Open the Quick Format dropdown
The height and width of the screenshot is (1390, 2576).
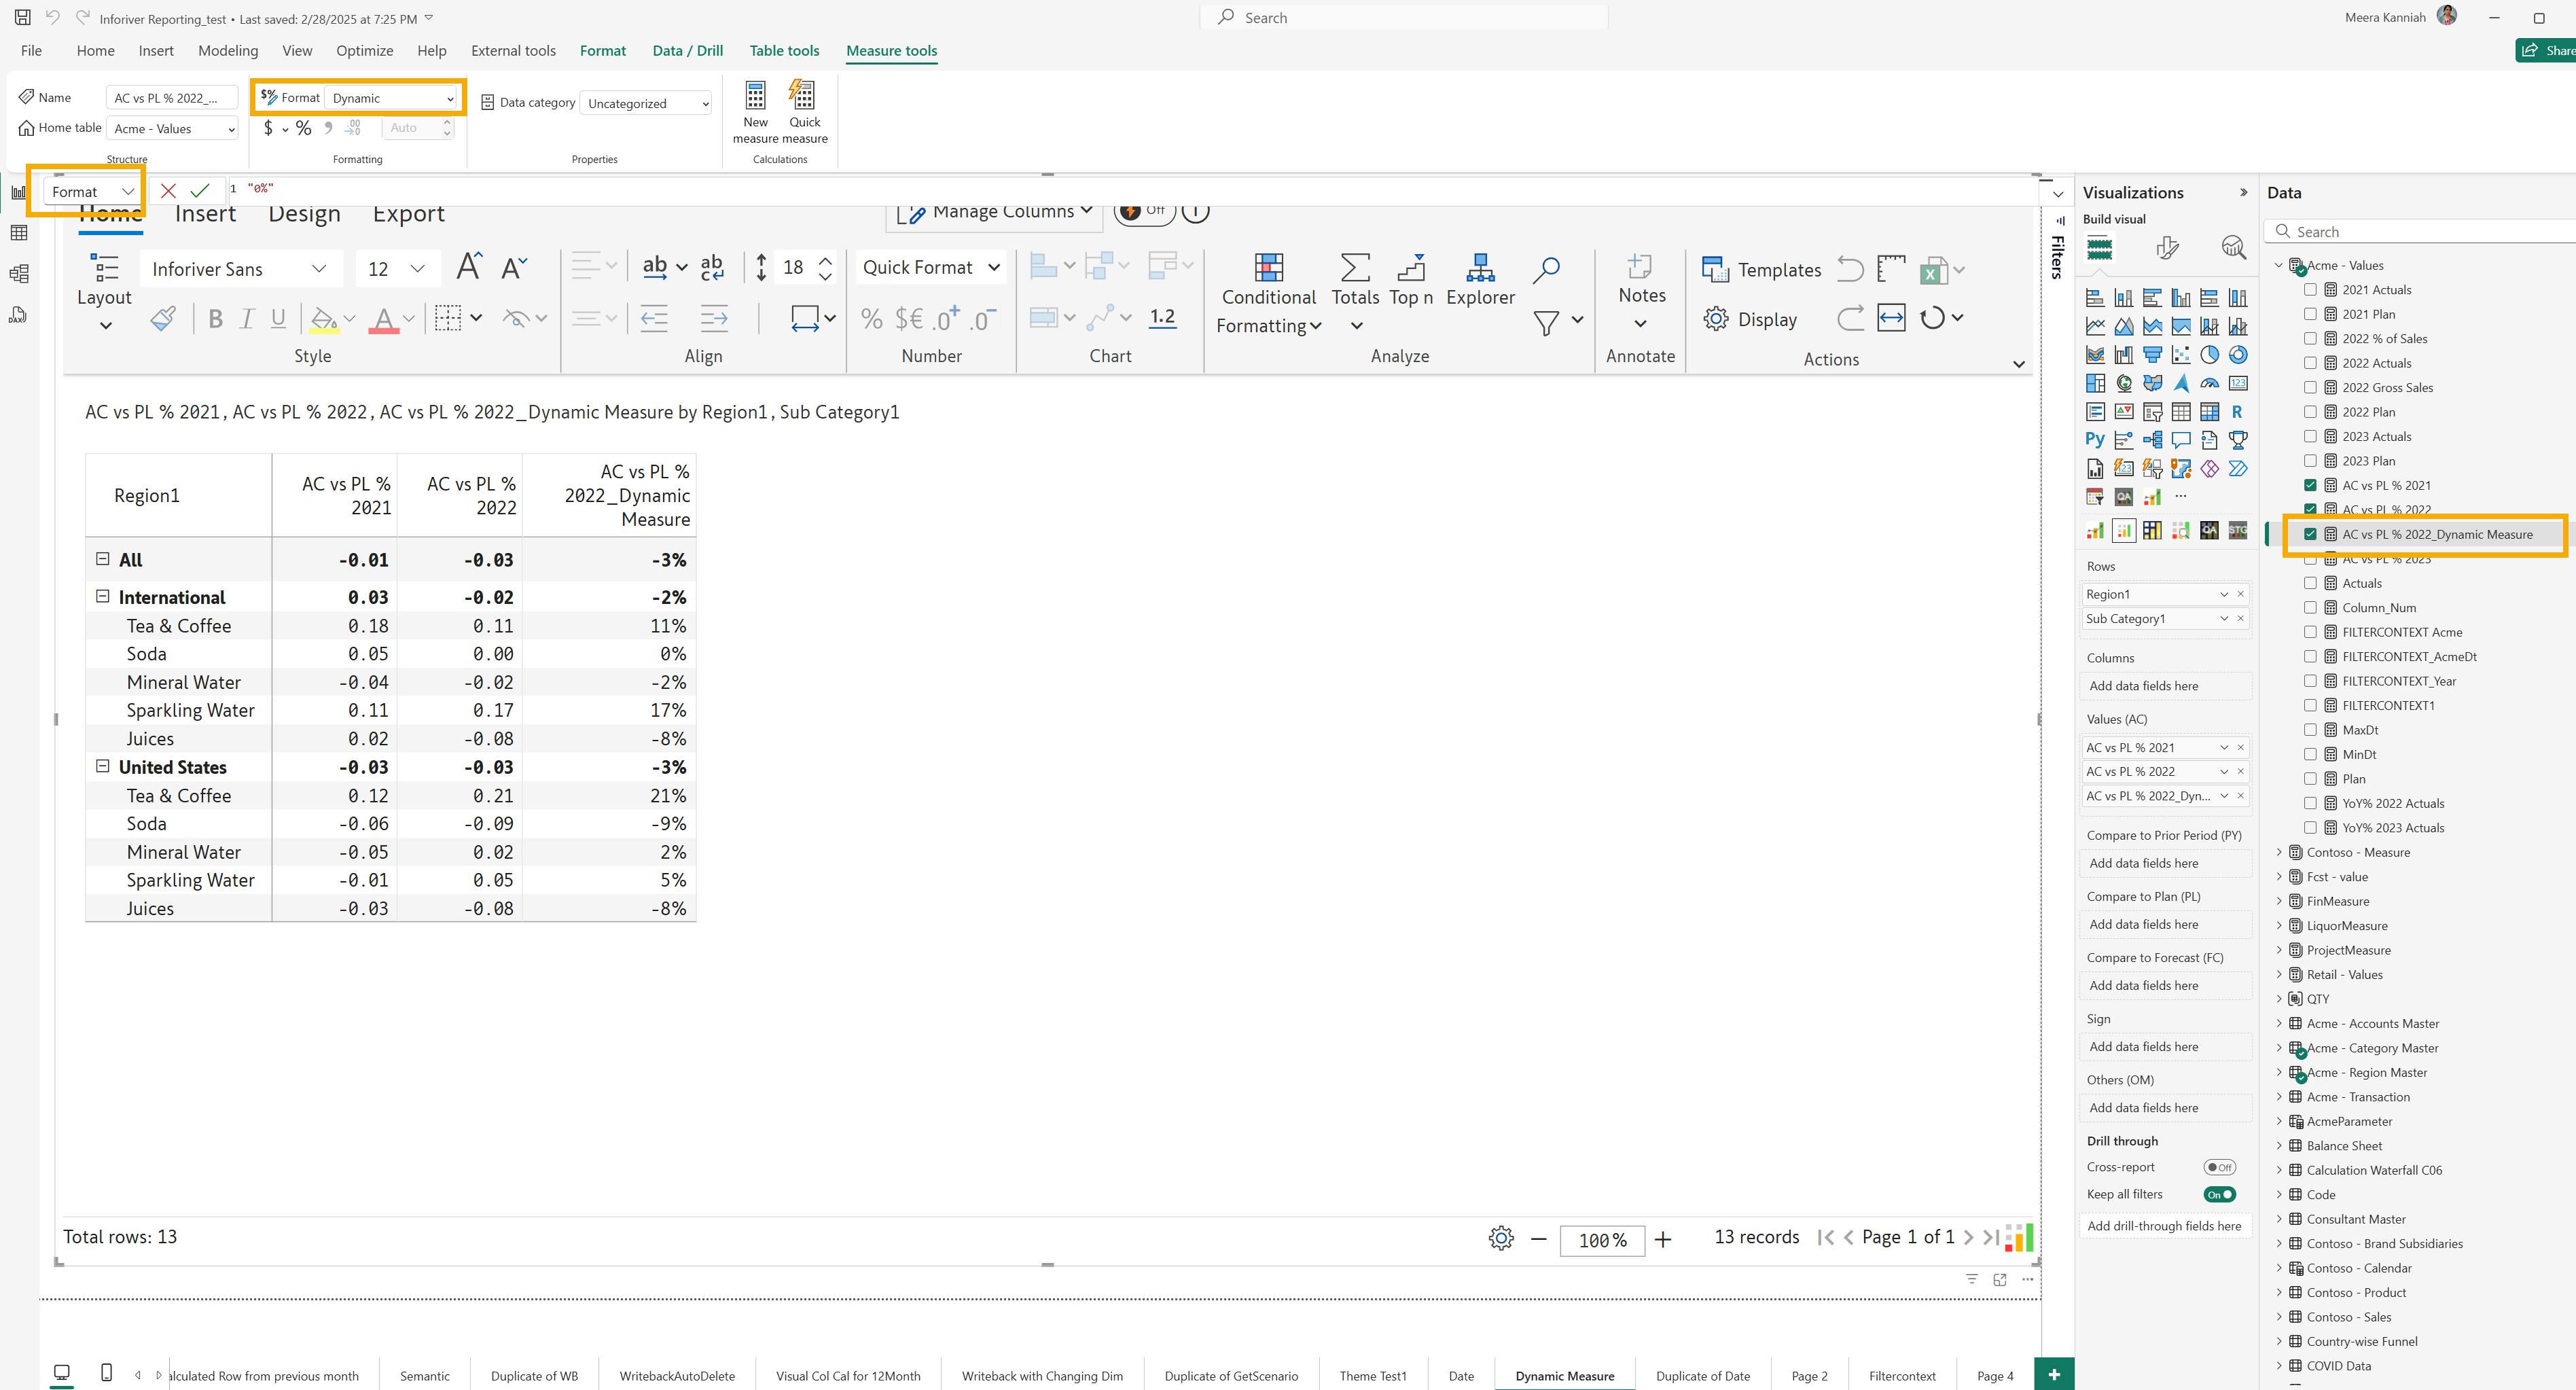(930, 267)
